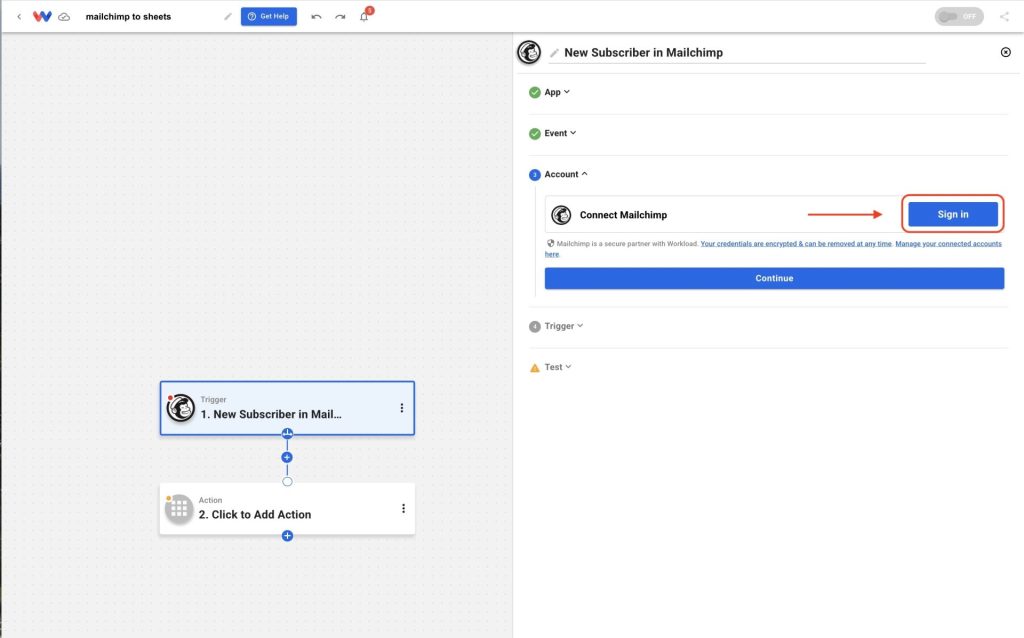Check the cloud save status icon
Viewport: 1024px width, 638px height.
click(x=64, y=17)
